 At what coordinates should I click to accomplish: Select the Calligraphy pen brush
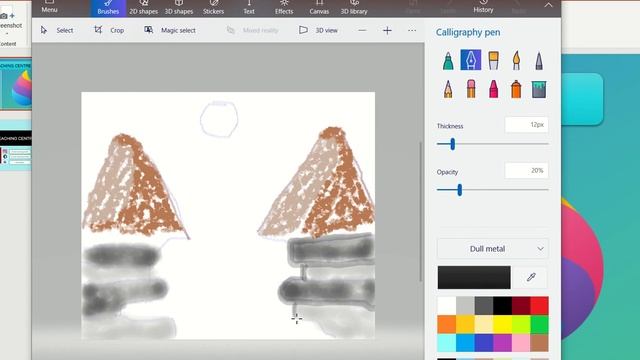click(471, 60)
